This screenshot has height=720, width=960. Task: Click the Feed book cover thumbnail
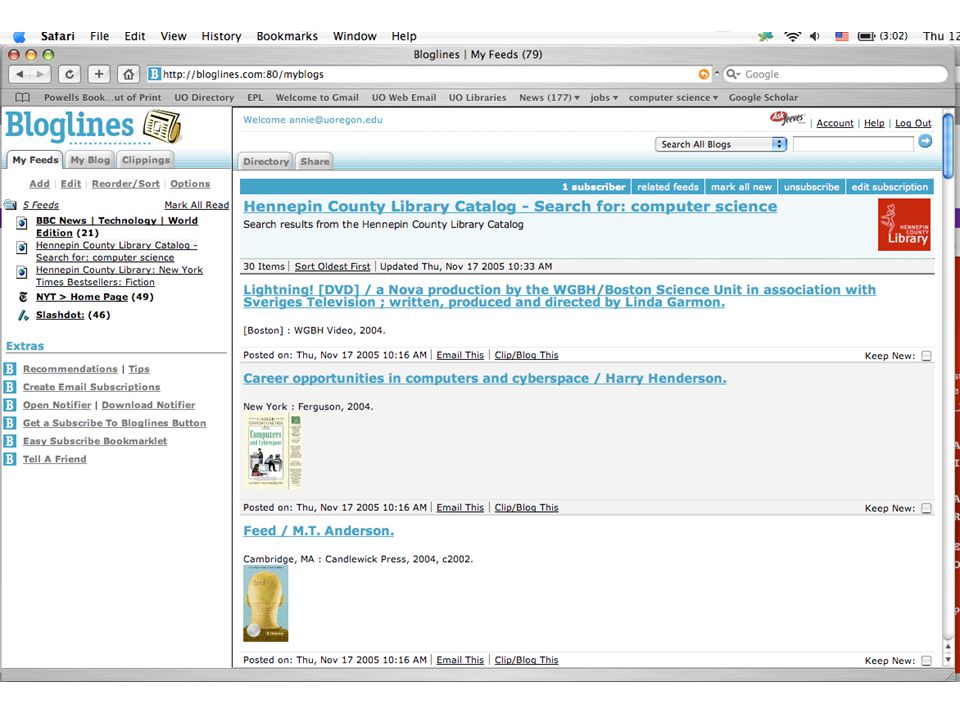pos(266,603)
